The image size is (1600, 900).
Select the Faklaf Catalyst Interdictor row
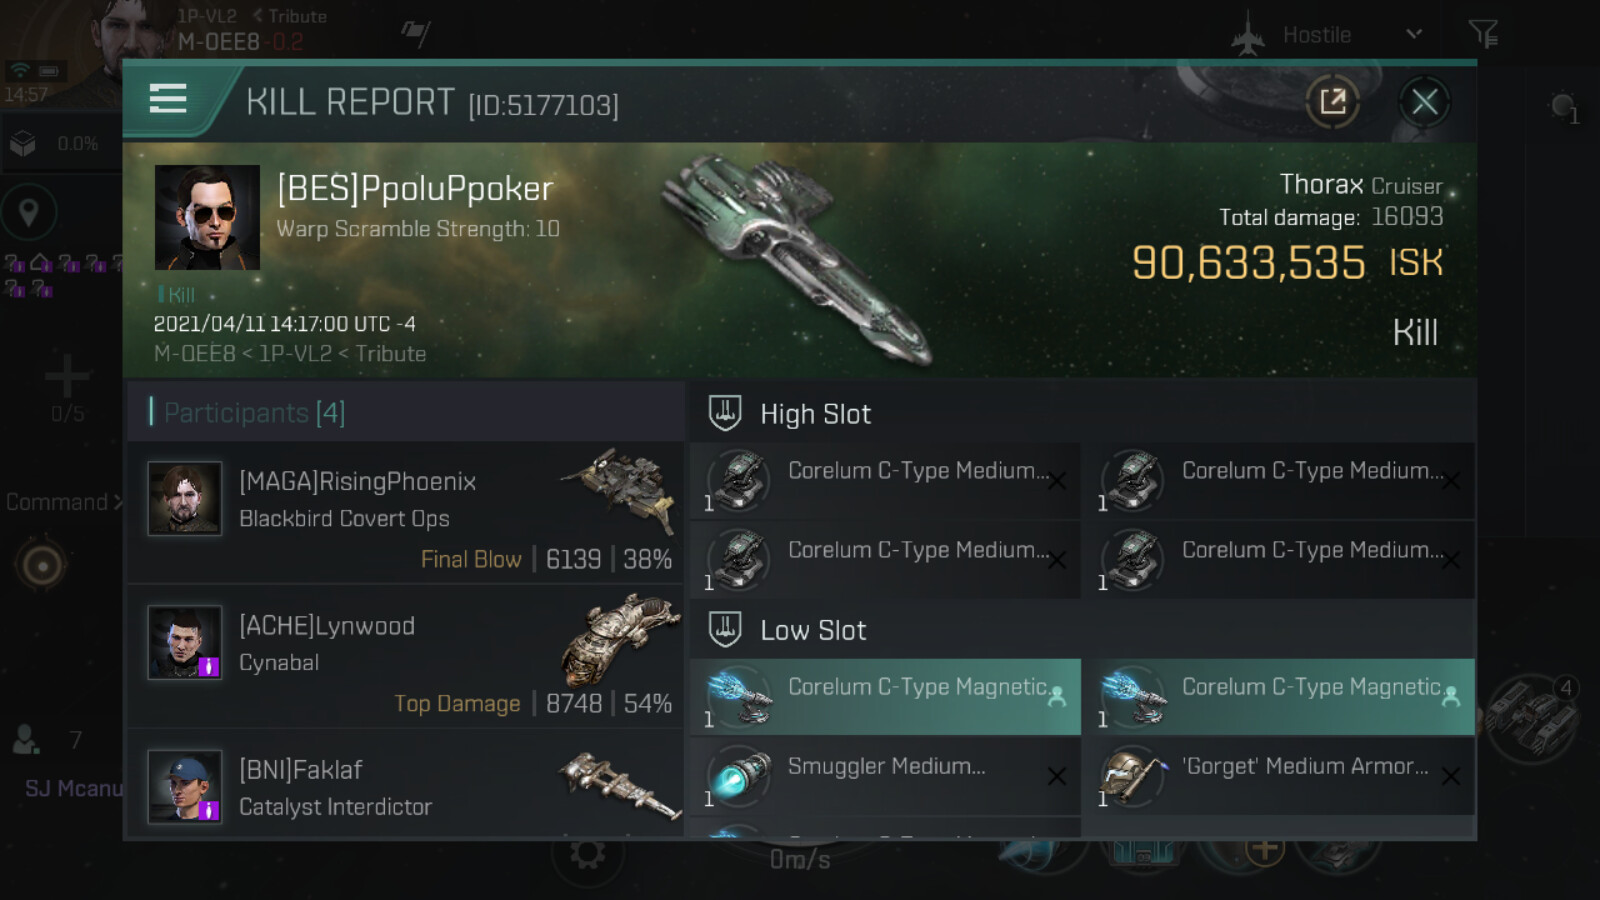coord(405,787)
